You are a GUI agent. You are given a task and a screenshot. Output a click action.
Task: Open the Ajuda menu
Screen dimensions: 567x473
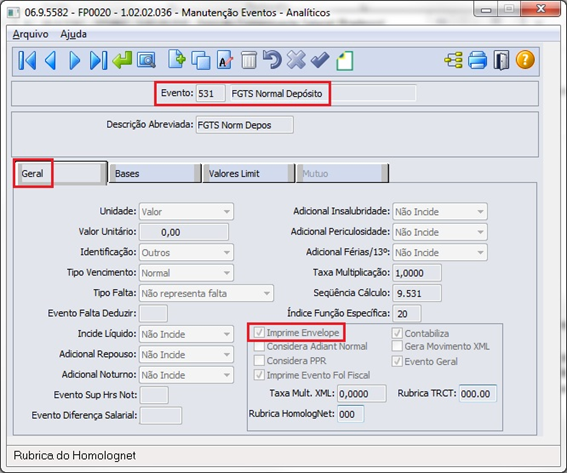click(73, 34)
